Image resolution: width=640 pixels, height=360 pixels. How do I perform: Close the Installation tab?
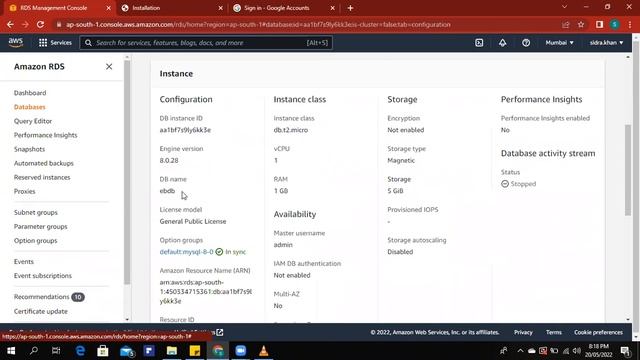[220, 8]
